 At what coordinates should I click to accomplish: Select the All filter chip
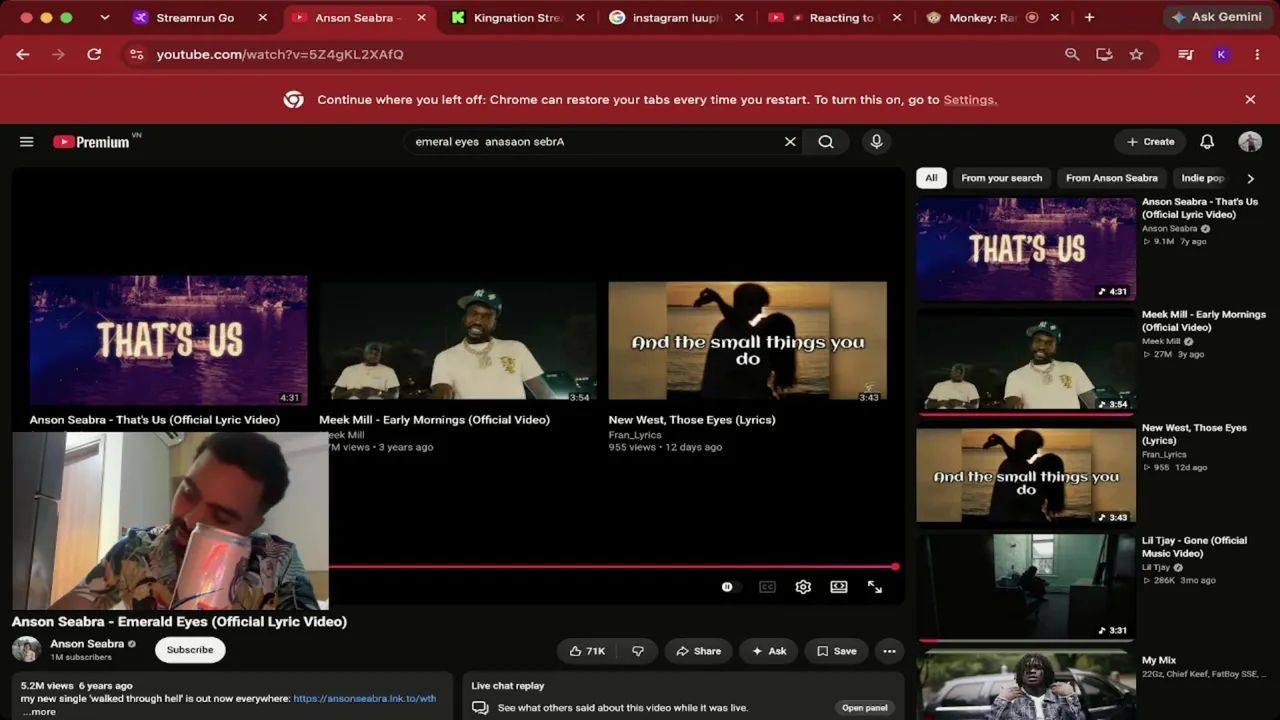[931, 178]
